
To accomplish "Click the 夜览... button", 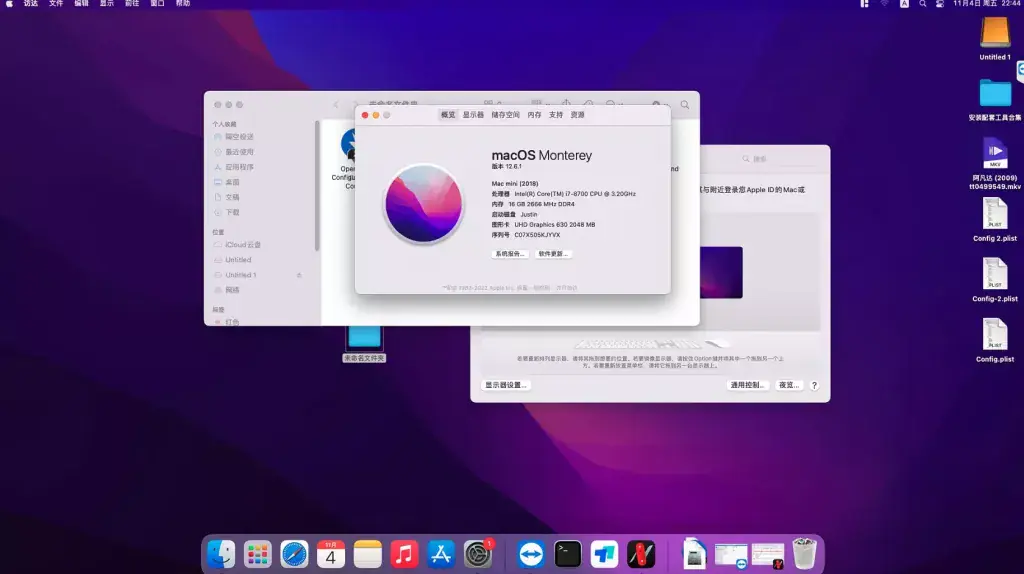I will [789, 385].
